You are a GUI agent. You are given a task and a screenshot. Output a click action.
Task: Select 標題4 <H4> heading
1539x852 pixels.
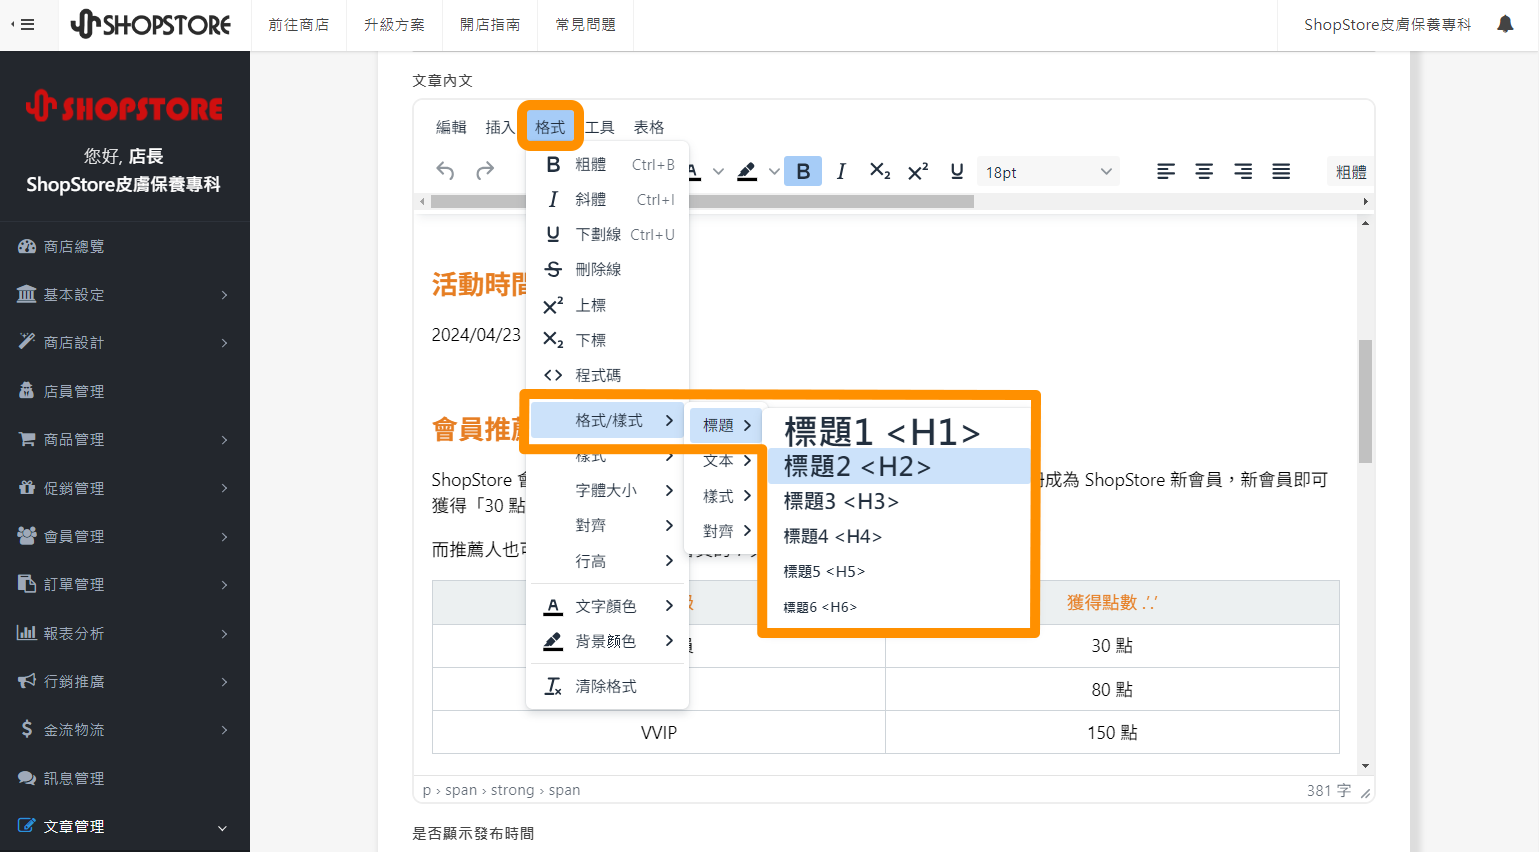click(898, 536)
